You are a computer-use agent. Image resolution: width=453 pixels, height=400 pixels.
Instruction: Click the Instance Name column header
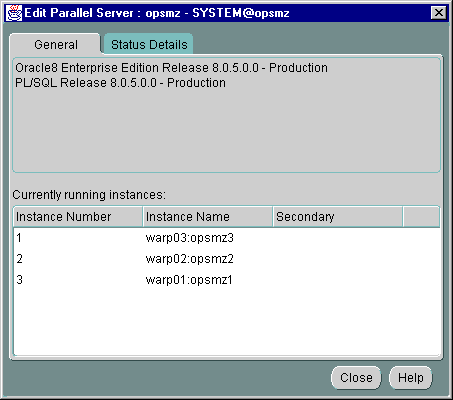pos(208,217)
